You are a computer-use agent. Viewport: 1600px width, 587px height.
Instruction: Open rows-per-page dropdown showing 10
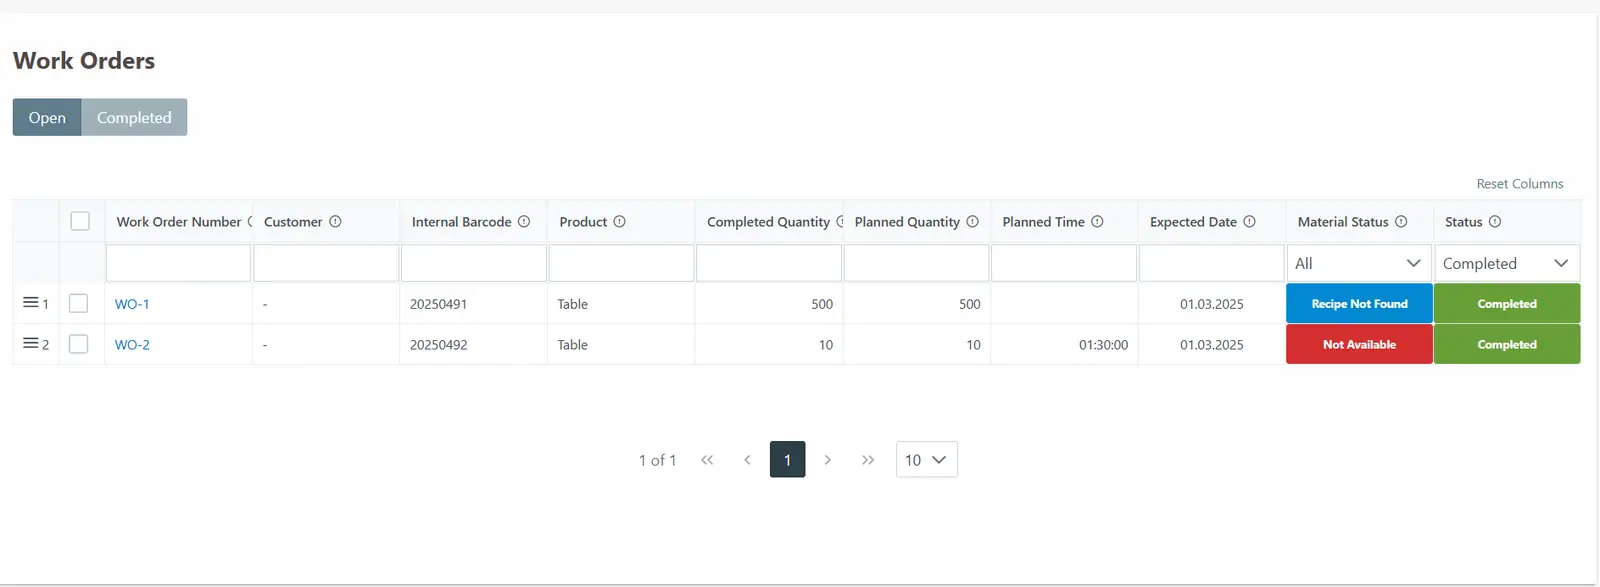pyautogui.click(x=926, y=460)
